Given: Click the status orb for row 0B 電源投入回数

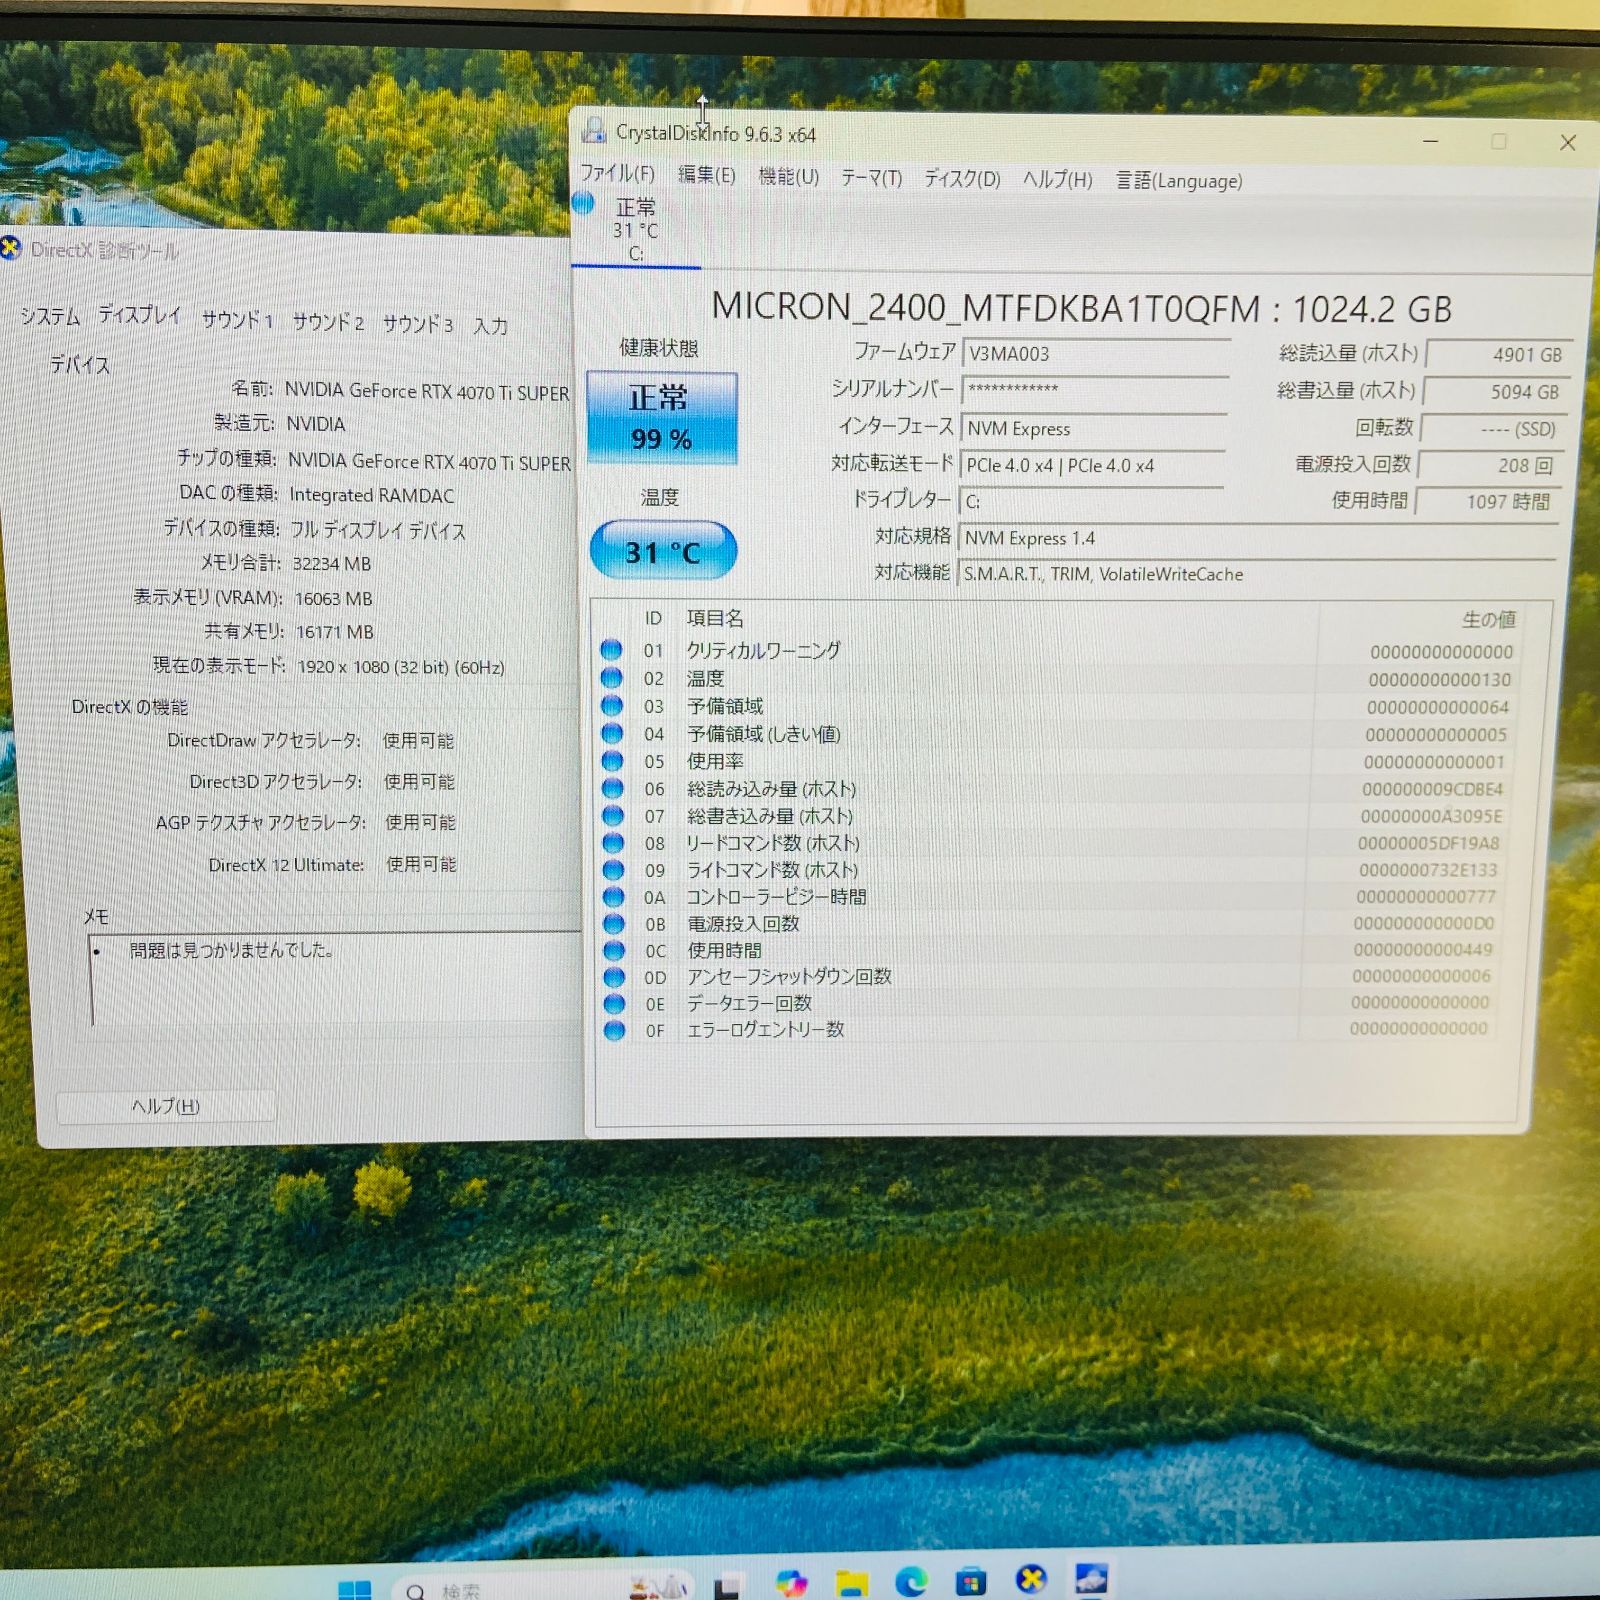Looking at the screenshot, I should click(613, 923).
